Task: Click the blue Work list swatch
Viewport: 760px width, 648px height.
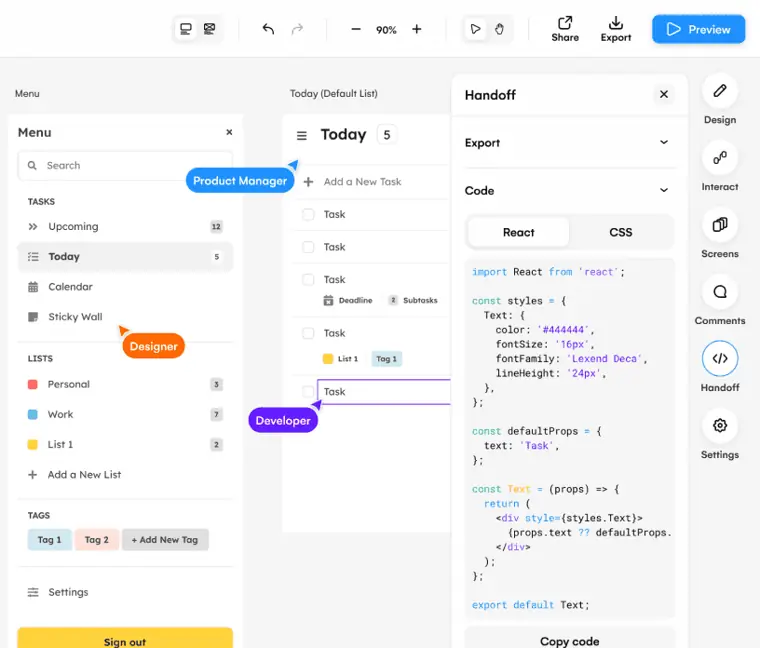Action: [x=32, y=414]
